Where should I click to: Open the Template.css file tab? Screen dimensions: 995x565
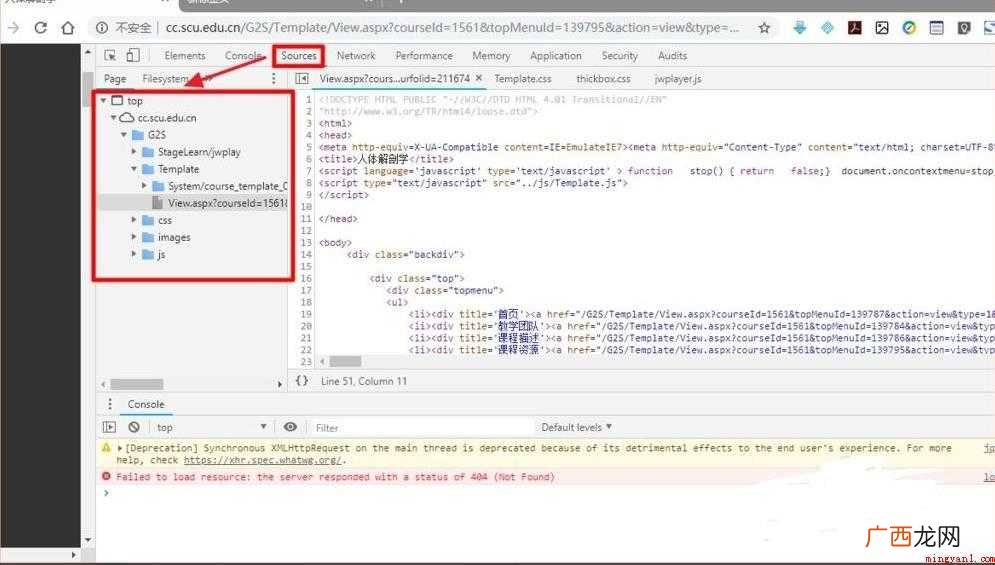[523, 79]
